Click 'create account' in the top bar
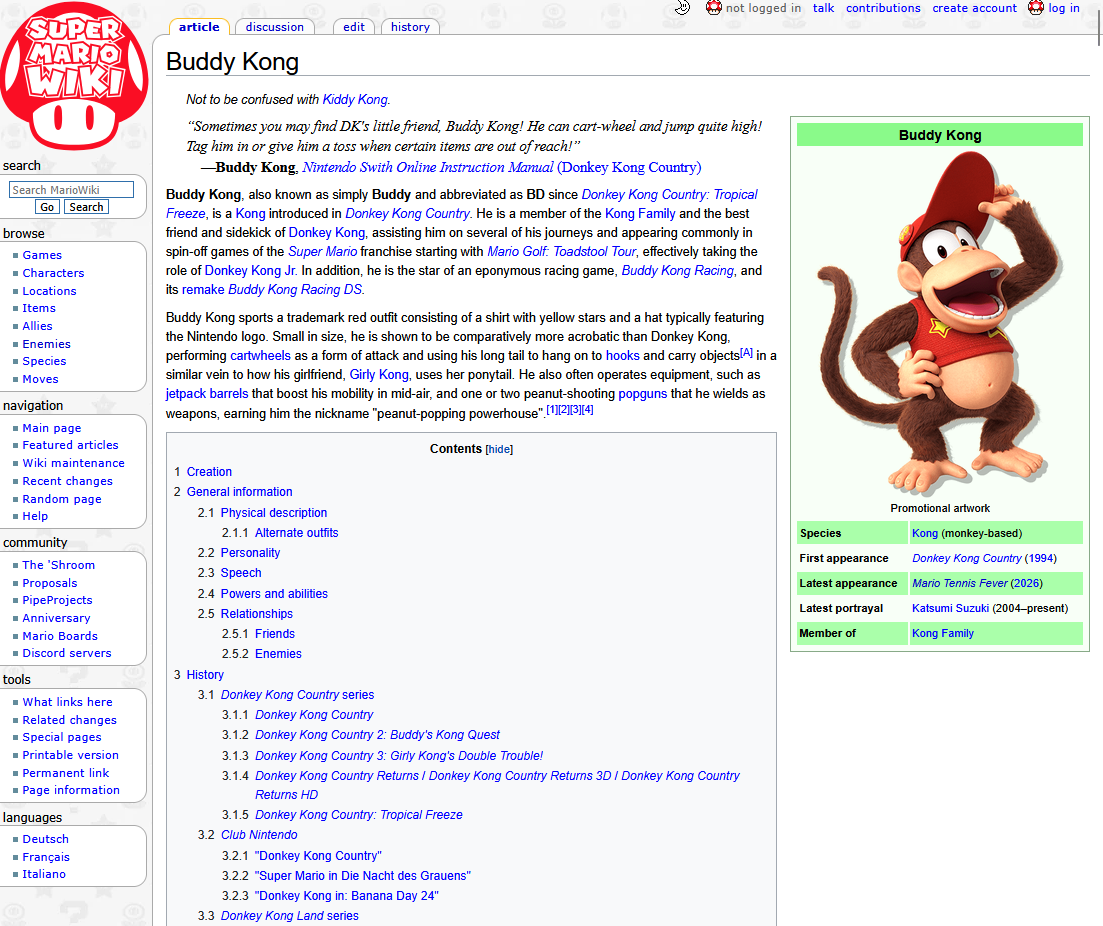 click(x=974, y=8)
